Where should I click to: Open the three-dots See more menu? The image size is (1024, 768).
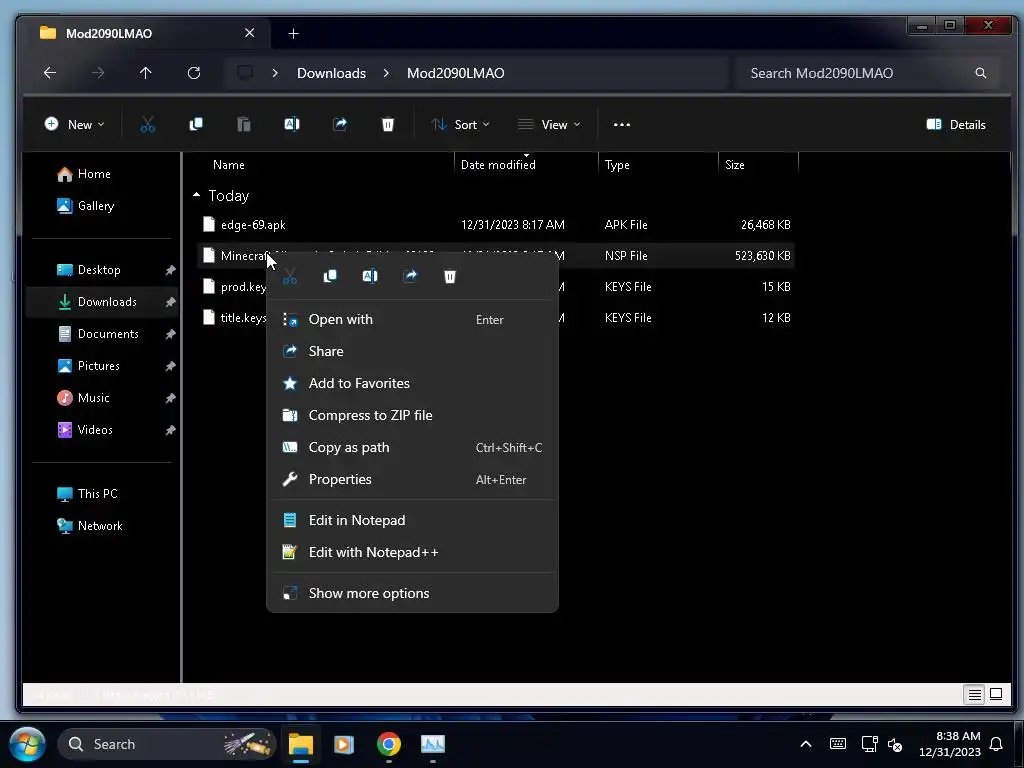[622, 125]
